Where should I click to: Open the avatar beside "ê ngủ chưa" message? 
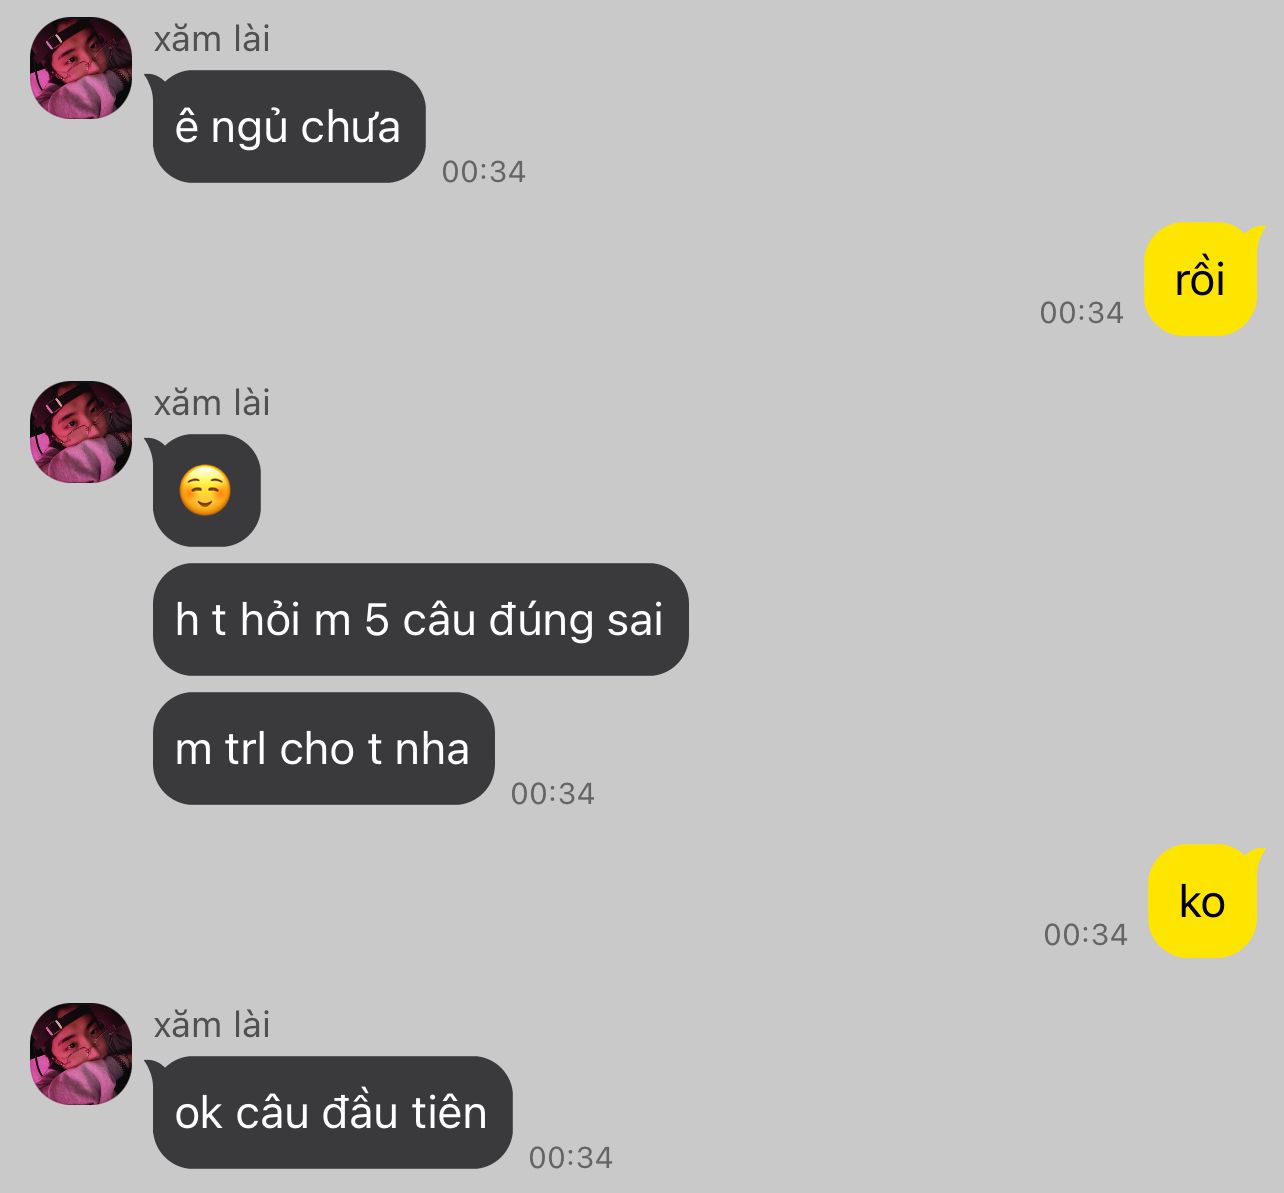(81, 68)
